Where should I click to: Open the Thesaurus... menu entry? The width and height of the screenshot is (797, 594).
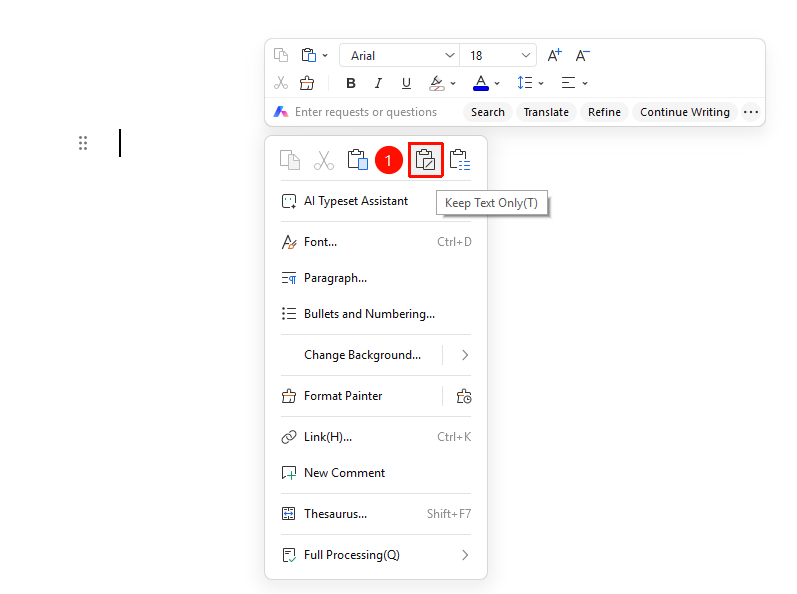[x=376, y=514]
